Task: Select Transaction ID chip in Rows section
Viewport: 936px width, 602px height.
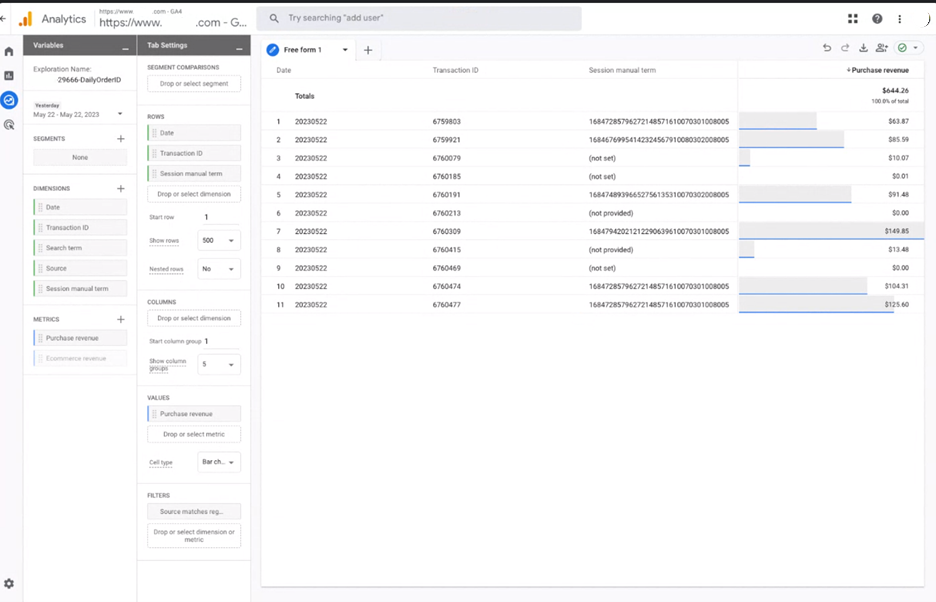Action: [194, 153]
